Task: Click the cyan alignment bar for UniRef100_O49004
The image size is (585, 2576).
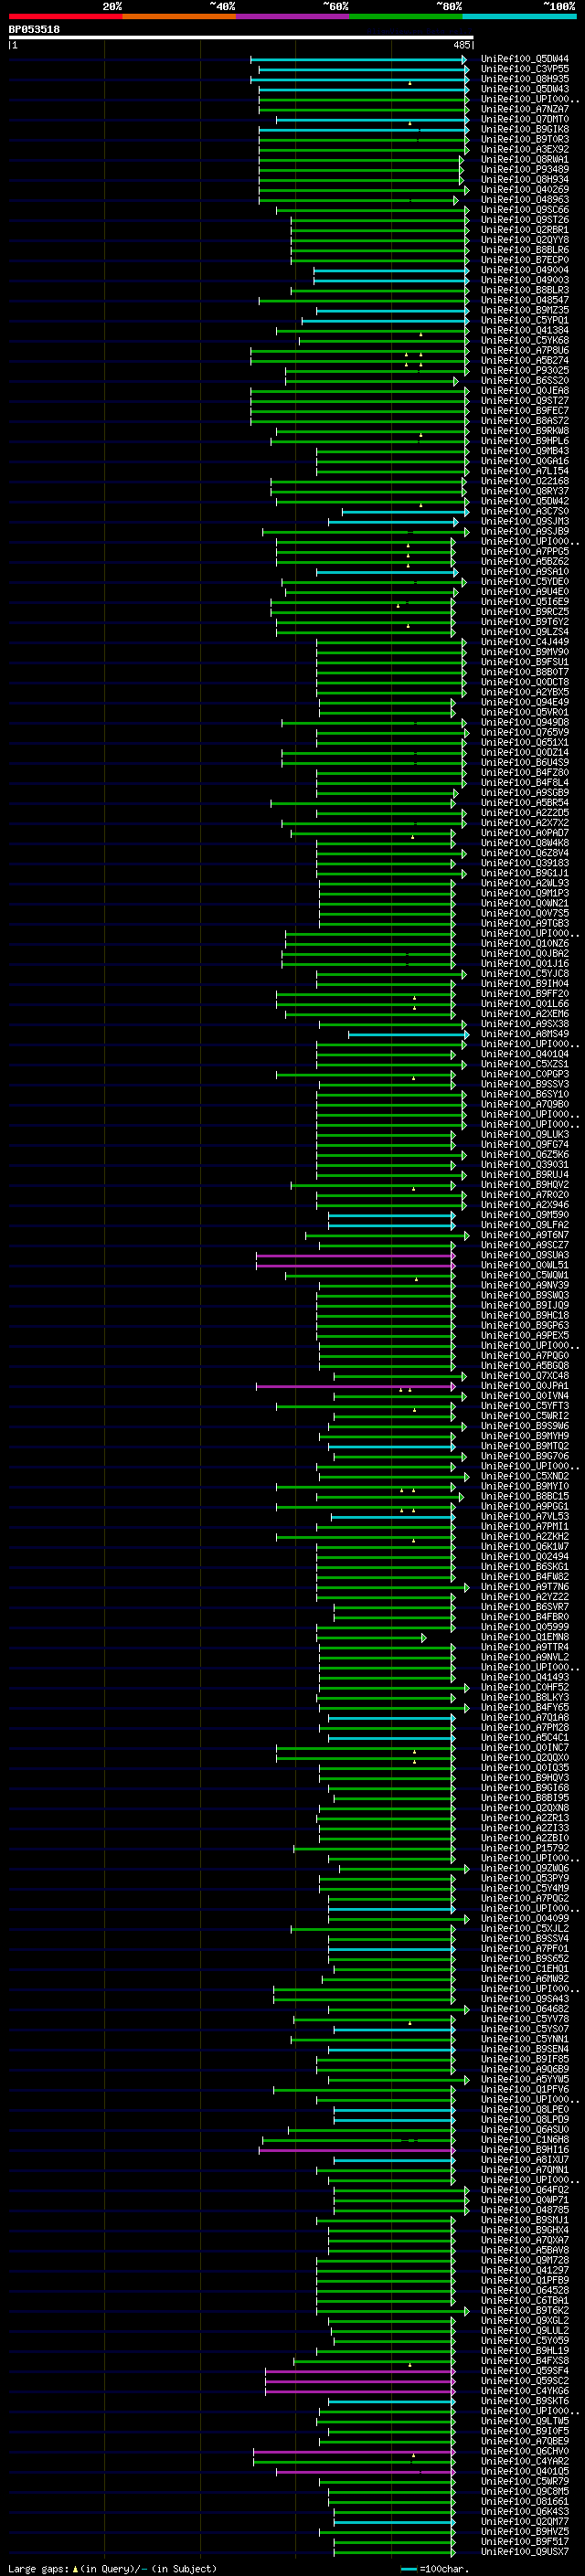Action: pyautogui.click(x=391, y=270)
